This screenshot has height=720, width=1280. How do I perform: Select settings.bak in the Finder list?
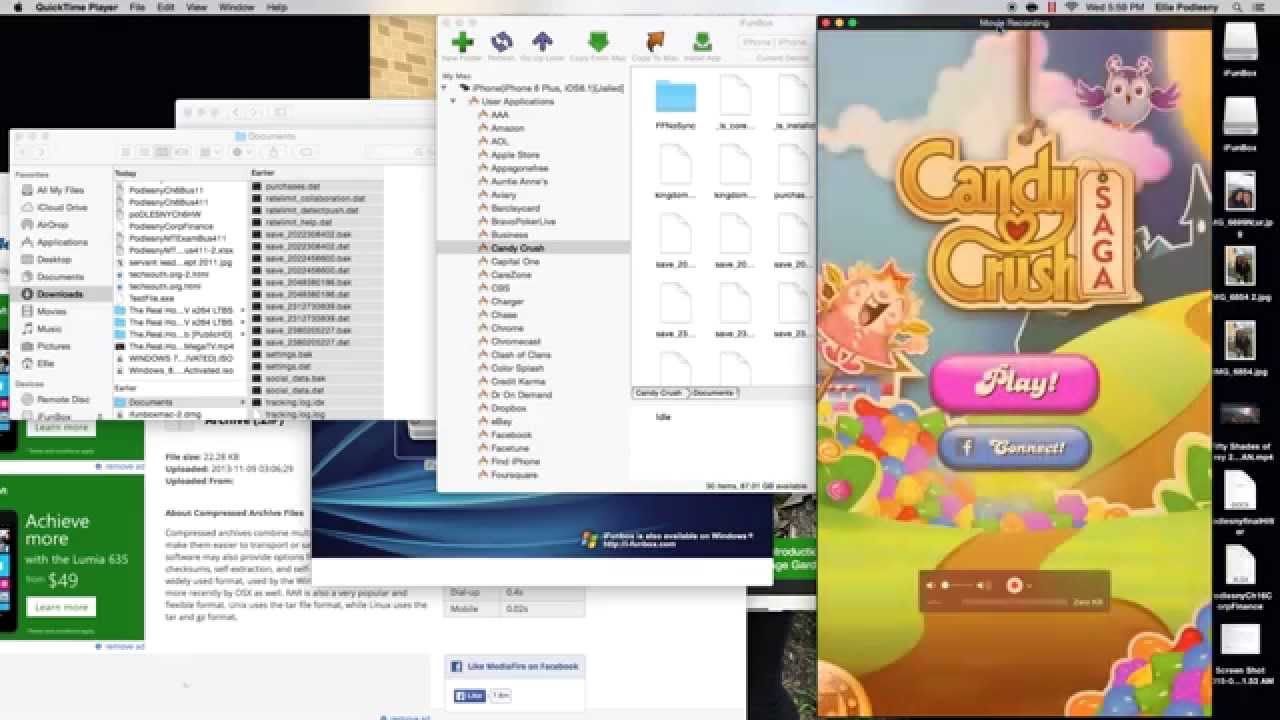click(x=288, y=354)
